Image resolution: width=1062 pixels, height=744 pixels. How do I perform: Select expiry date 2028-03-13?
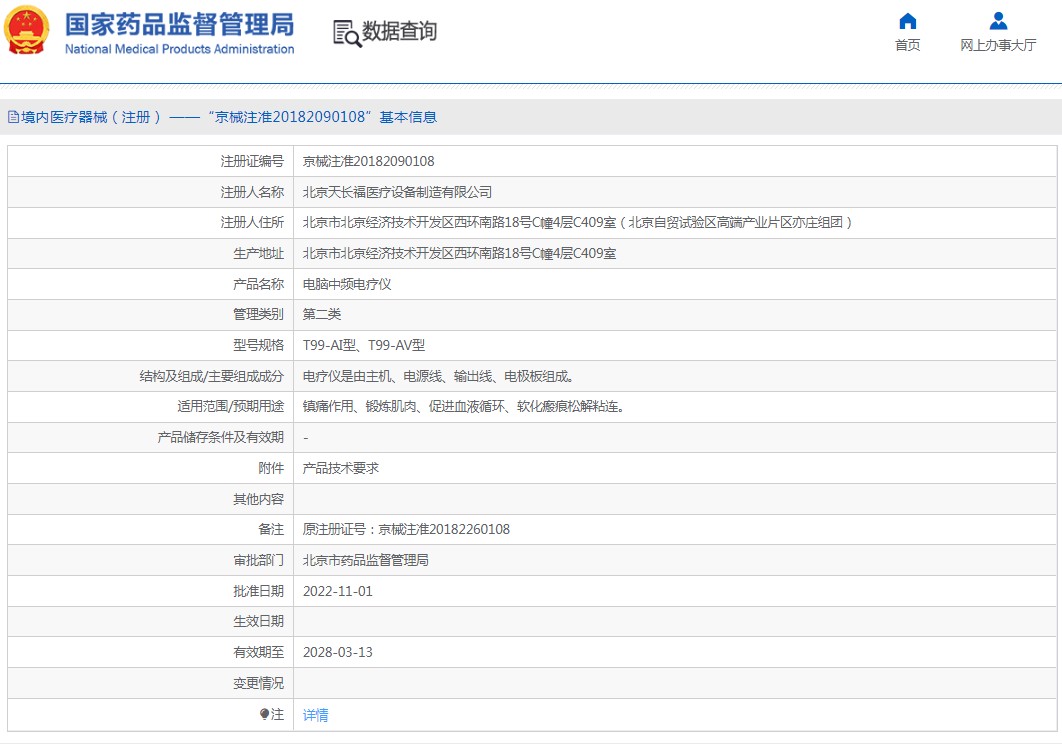[x=337, y=653]
